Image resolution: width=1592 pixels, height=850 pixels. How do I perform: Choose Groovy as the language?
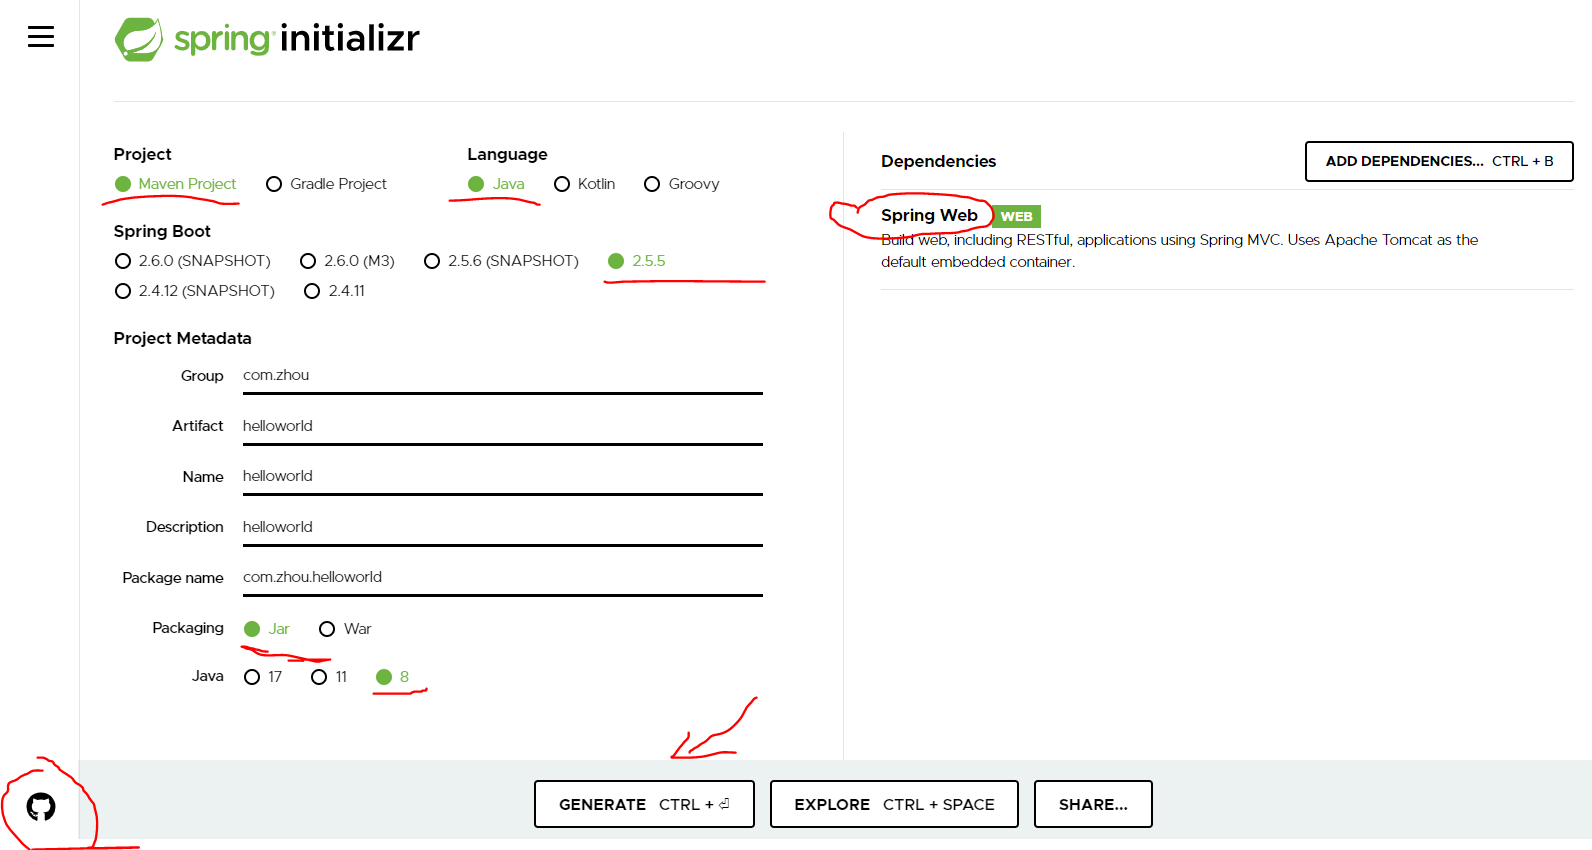click(681, 184)
